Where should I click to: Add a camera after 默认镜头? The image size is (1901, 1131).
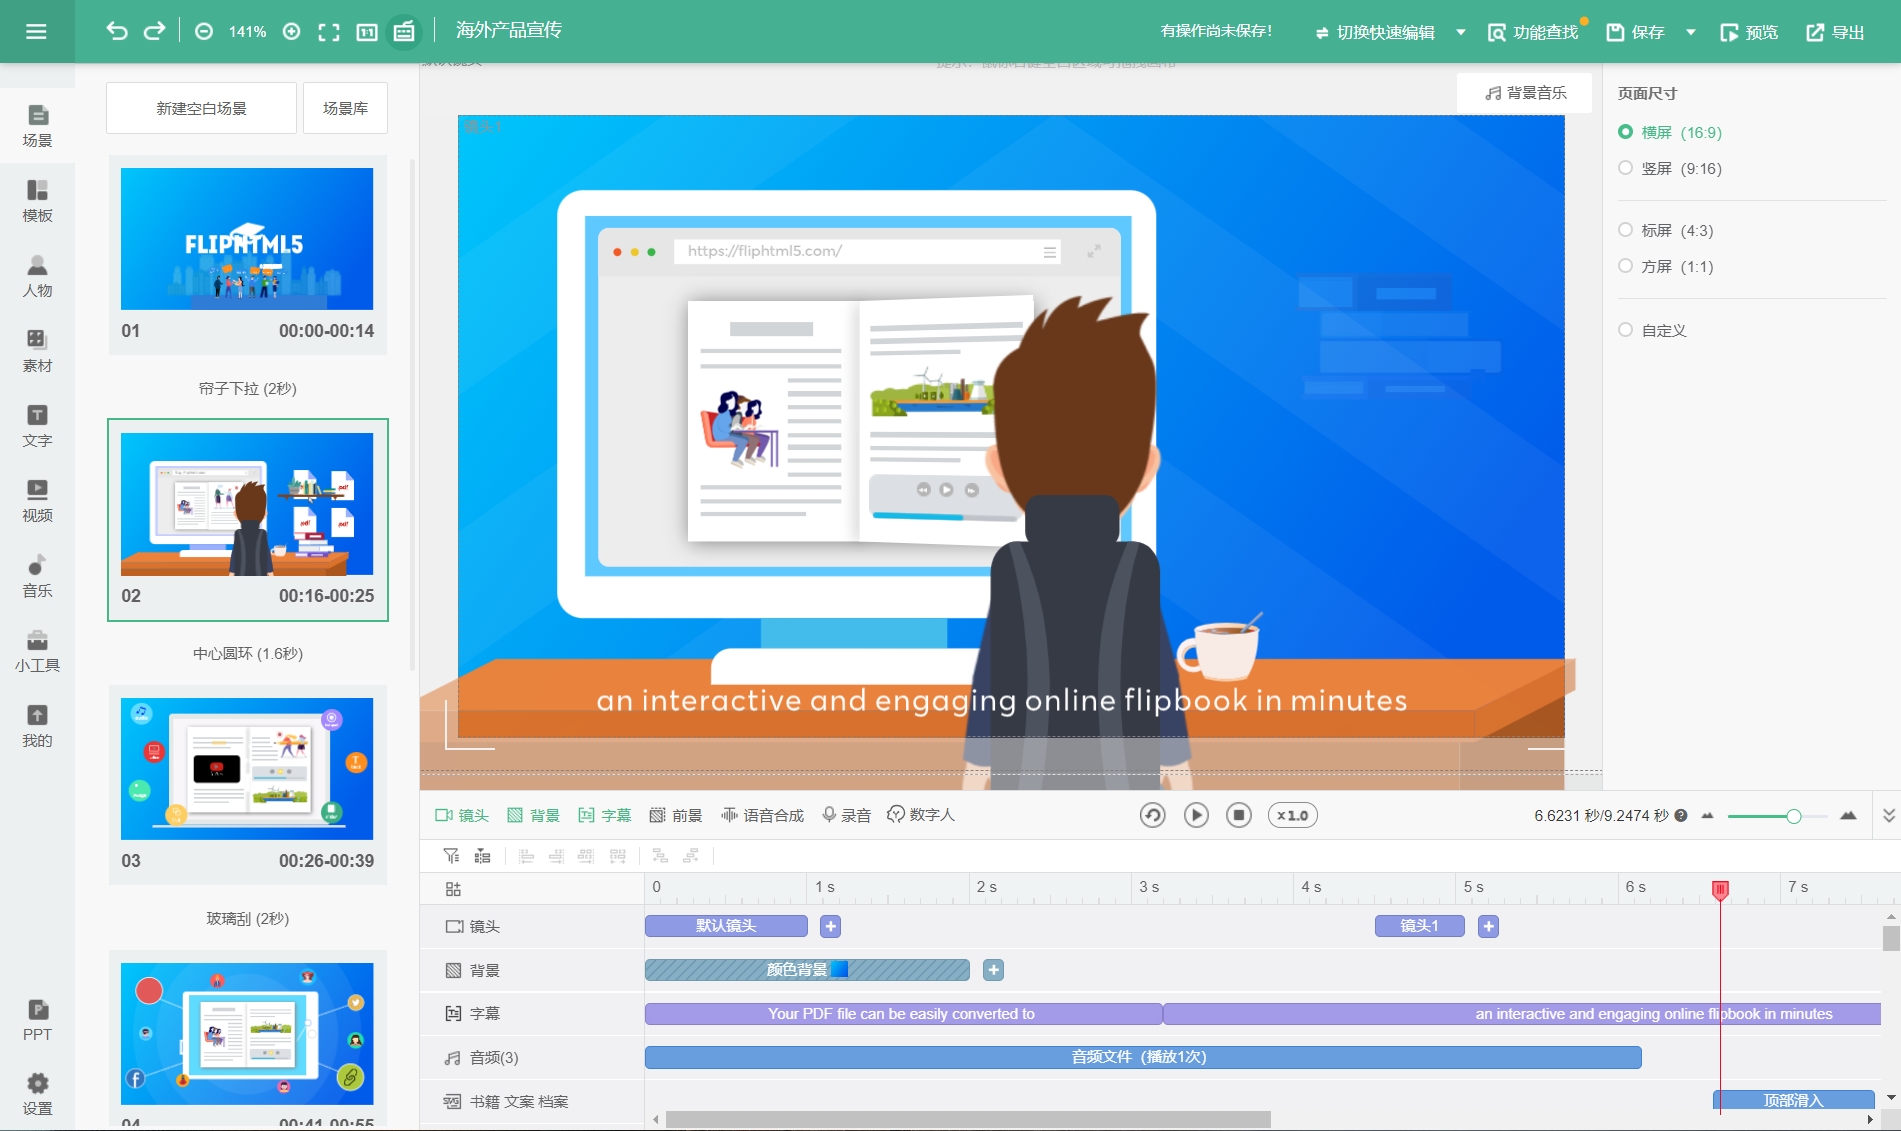tap(830, 926)
